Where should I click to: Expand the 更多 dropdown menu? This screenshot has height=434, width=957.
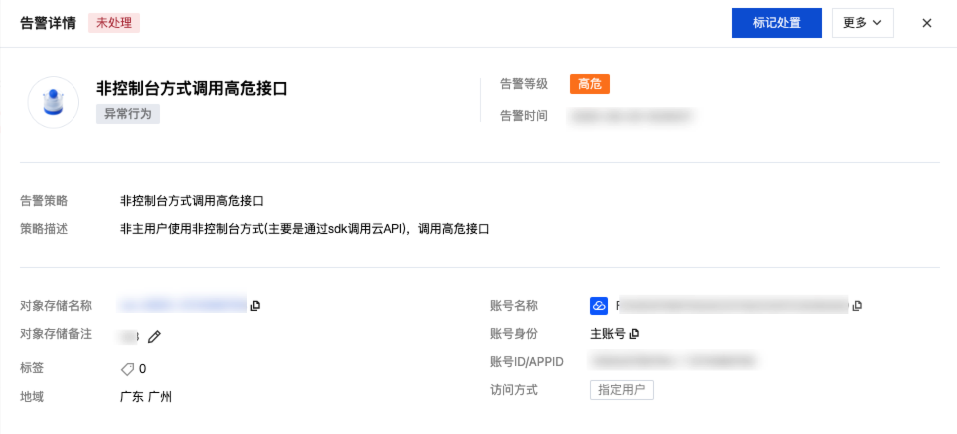coord(862,23)
